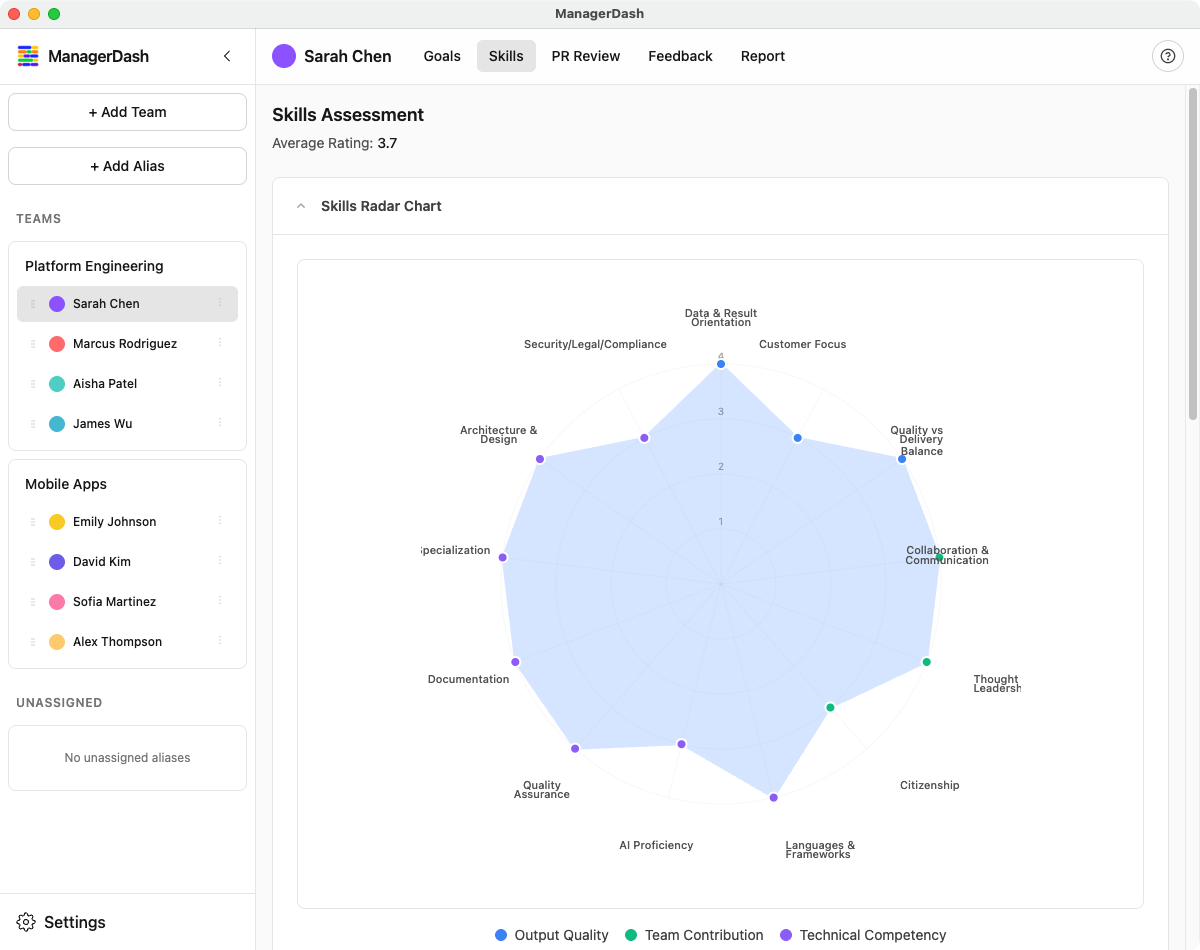This screenshot has height=950, width=1200.
Task: Open the three-dot menu for James Wu
Action: tap(220, 423)
